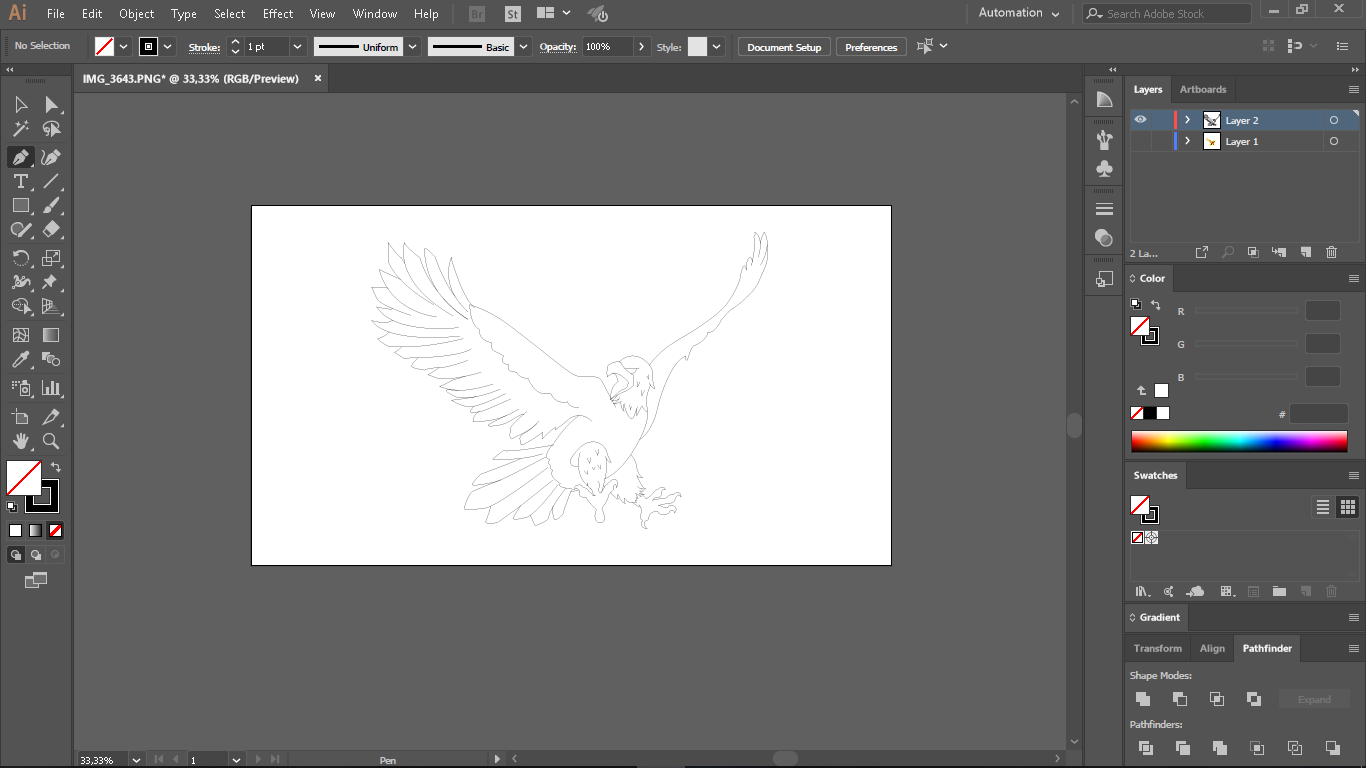Viewport: 1366px width, 768px height.
Task: Select the Selection tool arrow
Action: (x=20, y=105)
